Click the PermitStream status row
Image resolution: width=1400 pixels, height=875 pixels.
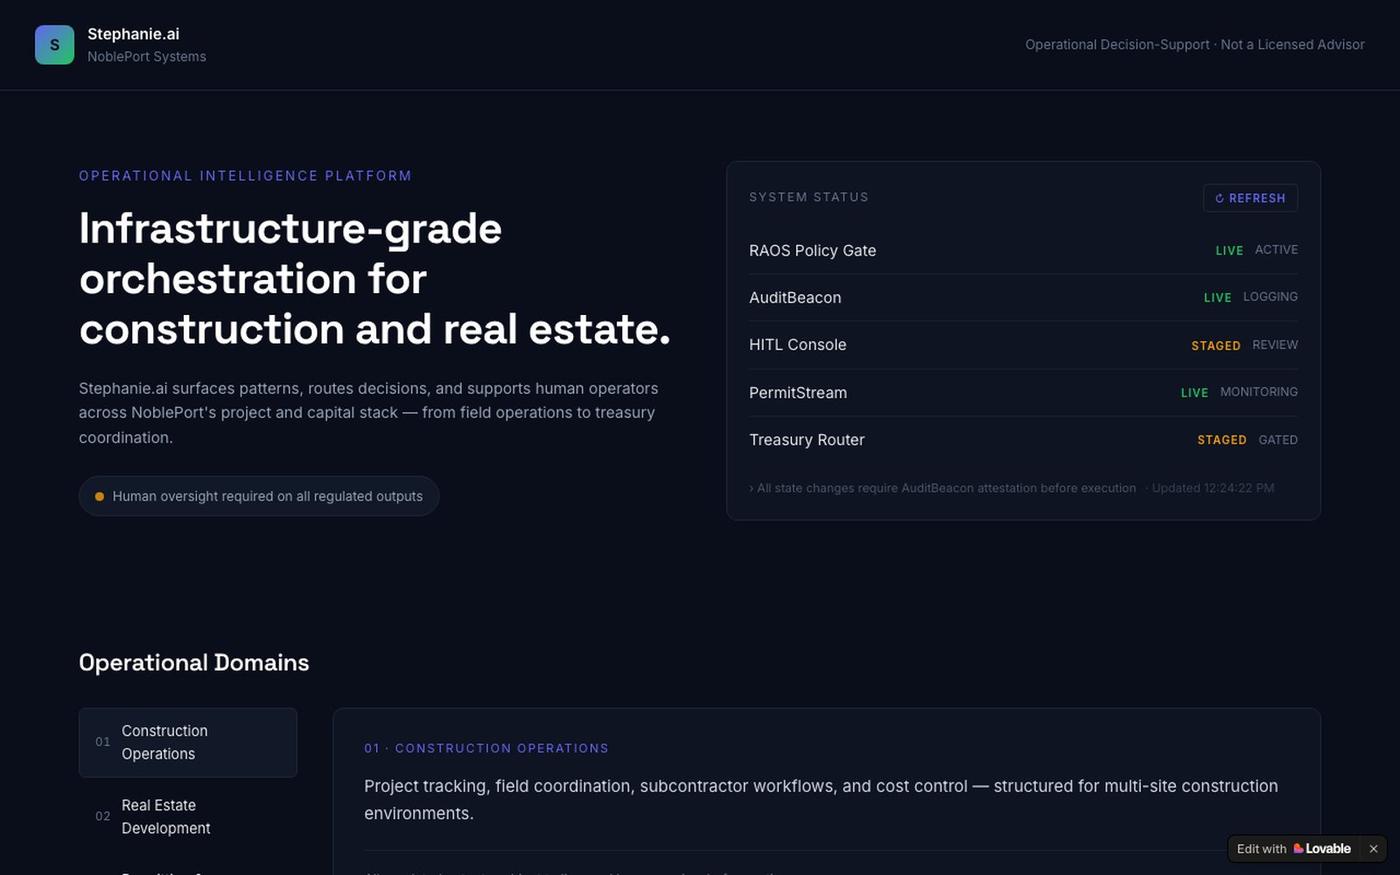pyautogui.click(x=1023, y=392)
